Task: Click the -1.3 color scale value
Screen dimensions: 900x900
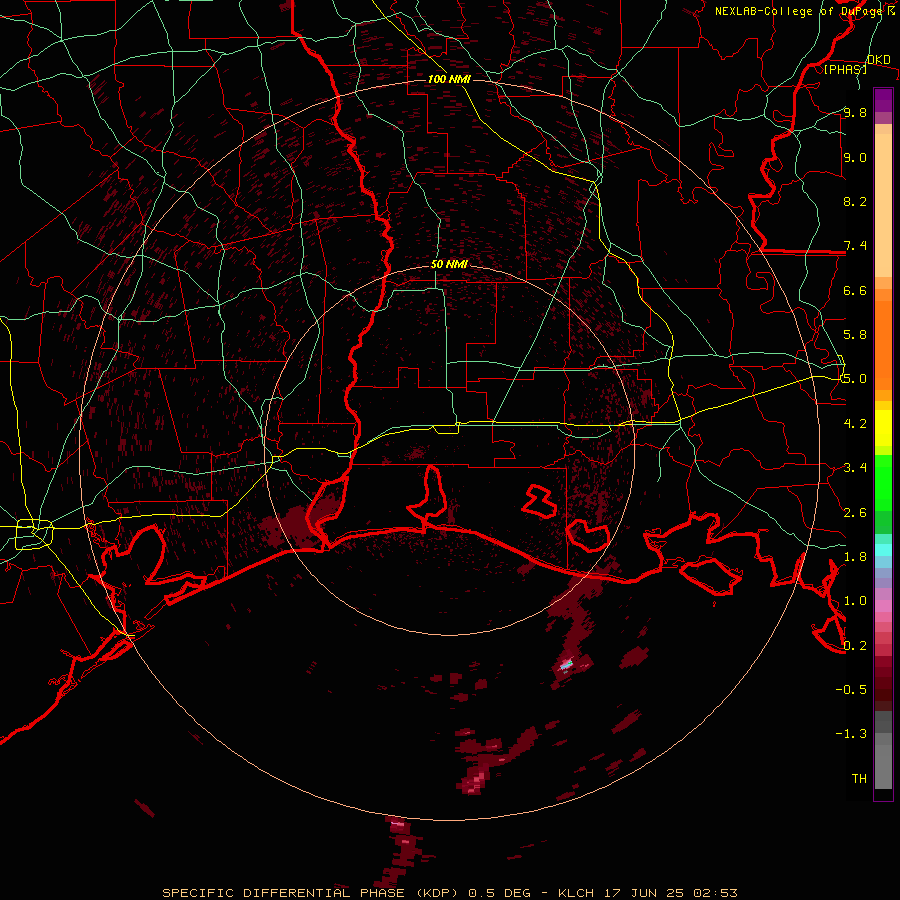Action: pos(851,734)
